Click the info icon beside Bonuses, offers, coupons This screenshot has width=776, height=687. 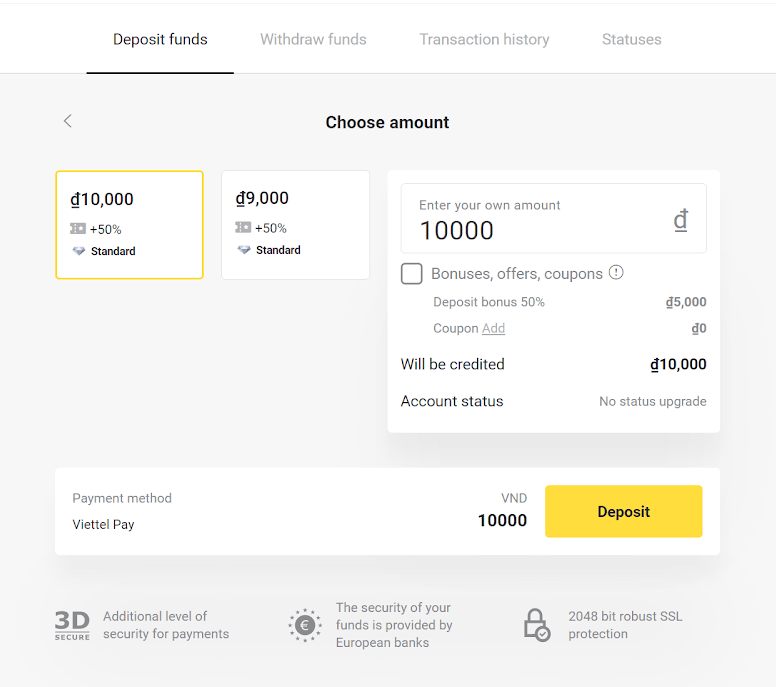[x=616, y=272]
